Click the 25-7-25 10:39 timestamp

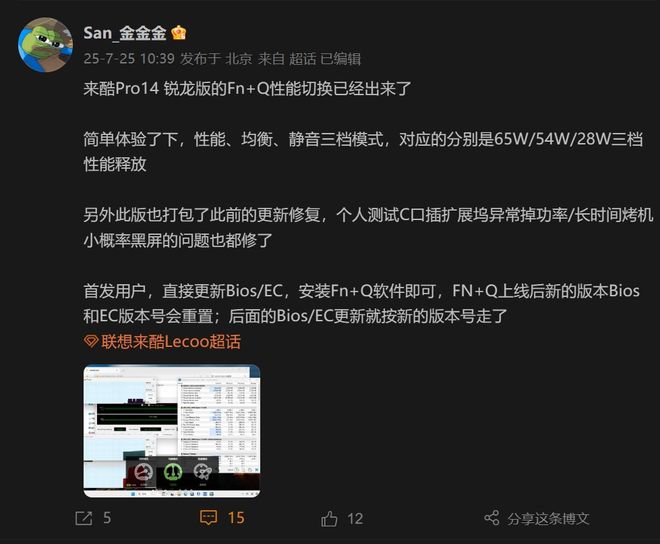click(129, 59)
